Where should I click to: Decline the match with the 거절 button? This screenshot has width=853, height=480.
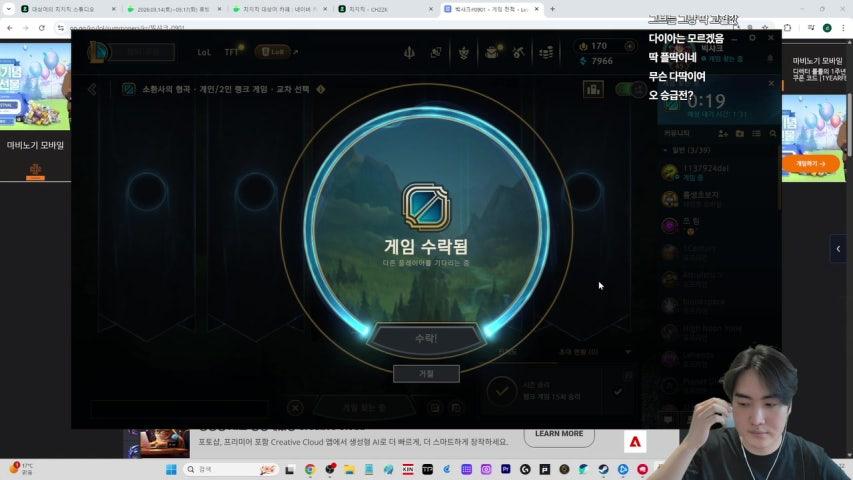point(426,374)
